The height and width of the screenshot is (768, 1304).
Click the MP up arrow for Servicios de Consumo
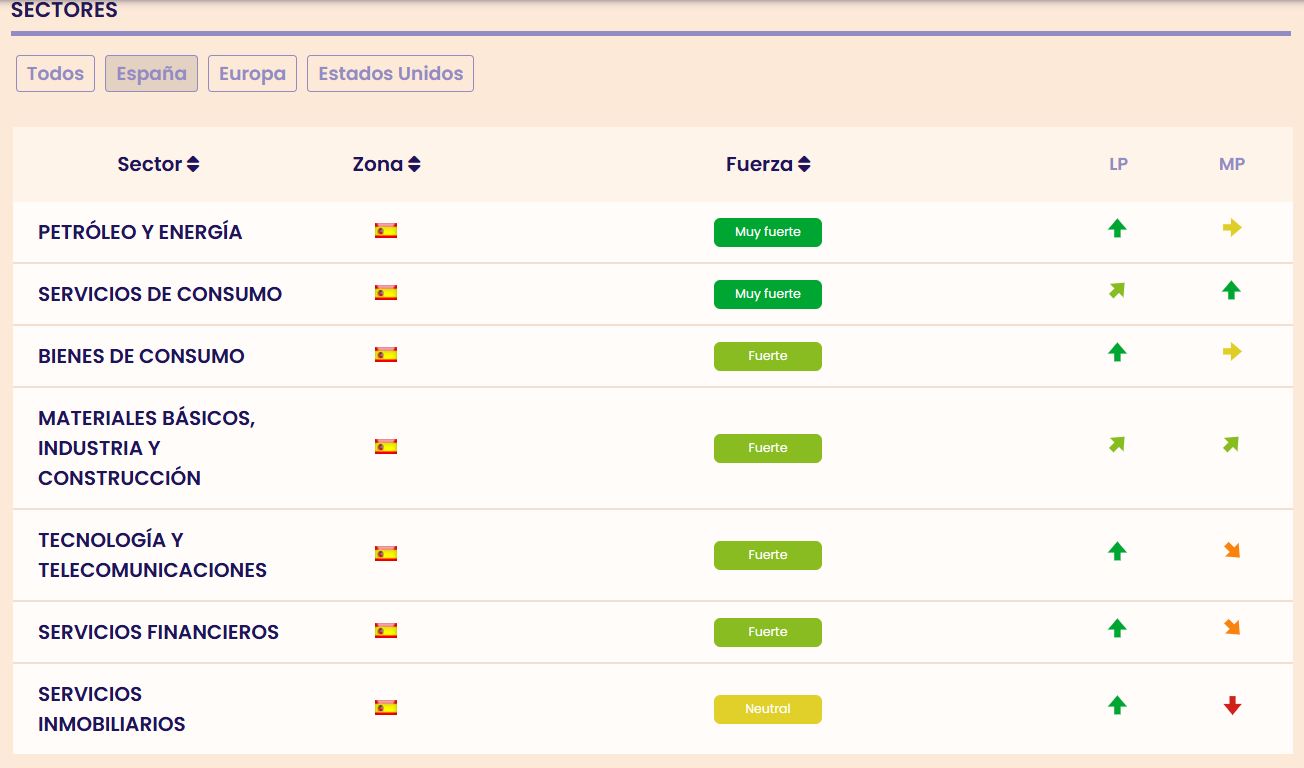(x=1232, y=291)
